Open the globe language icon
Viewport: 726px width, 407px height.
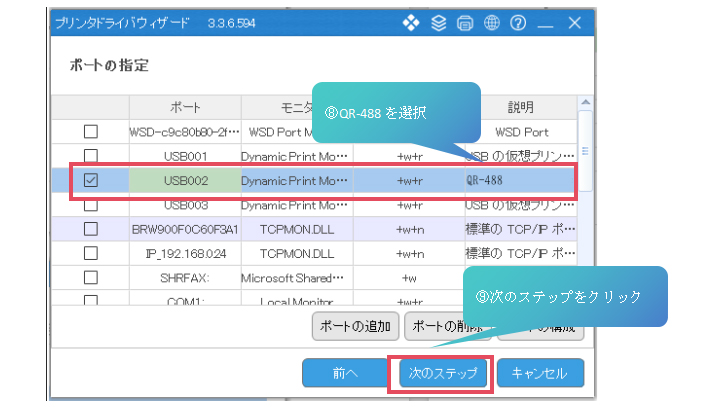[492, 22]
